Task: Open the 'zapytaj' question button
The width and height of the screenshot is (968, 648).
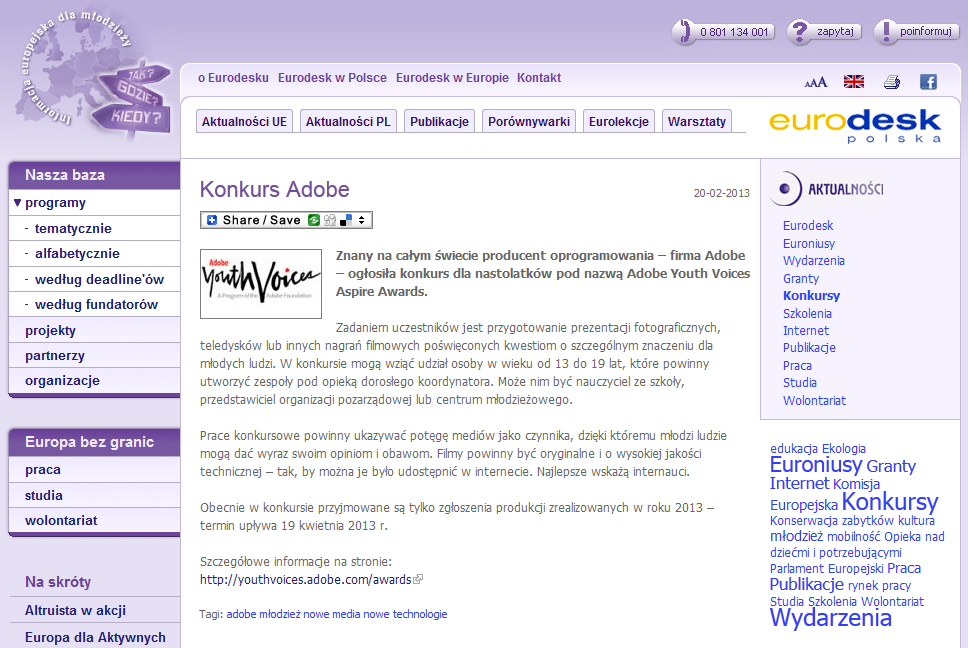Action: click(x=824, y=31)
